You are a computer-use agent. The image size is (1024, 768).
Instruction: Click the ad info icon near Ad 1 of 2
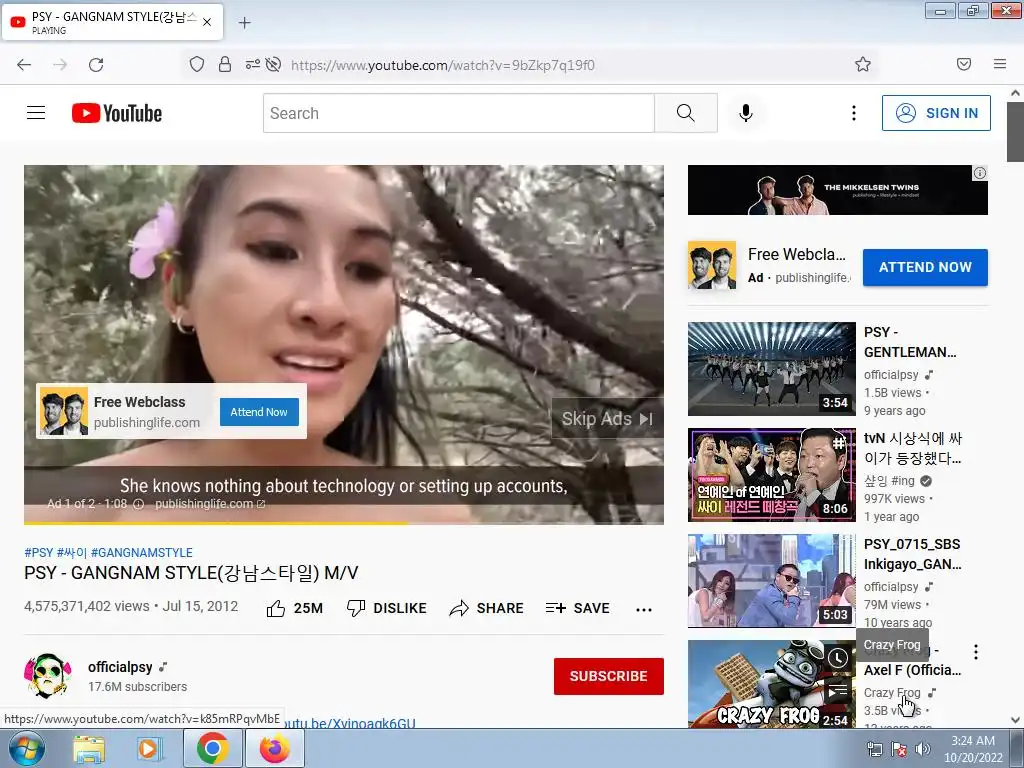[x=138, y=504]
